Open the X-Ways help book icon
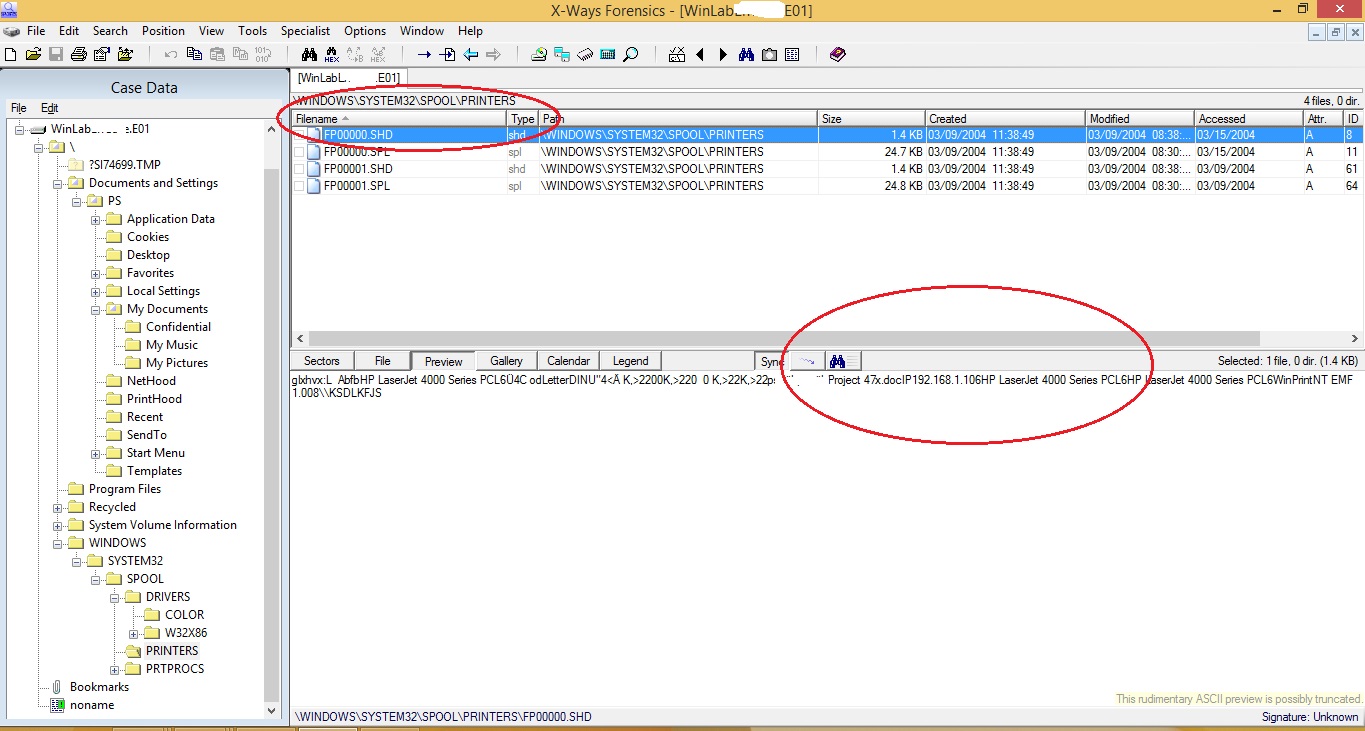This screenshot has width=1365, height=731. [x=838, y=54]
